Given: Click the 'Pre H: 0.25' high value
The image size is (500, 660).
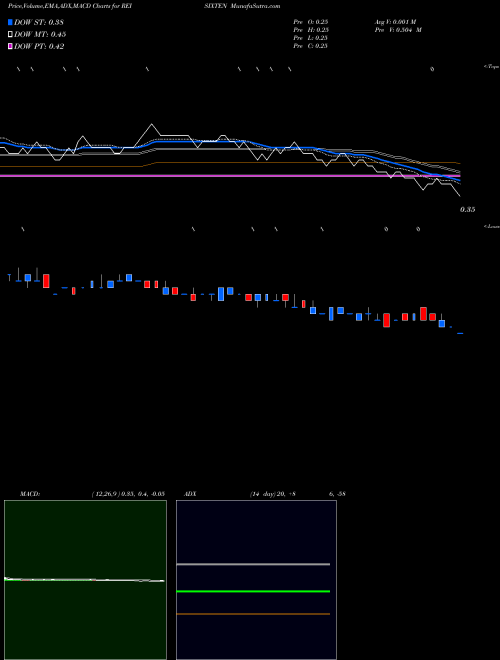Looking at the screenshot, I should (311, 30).
